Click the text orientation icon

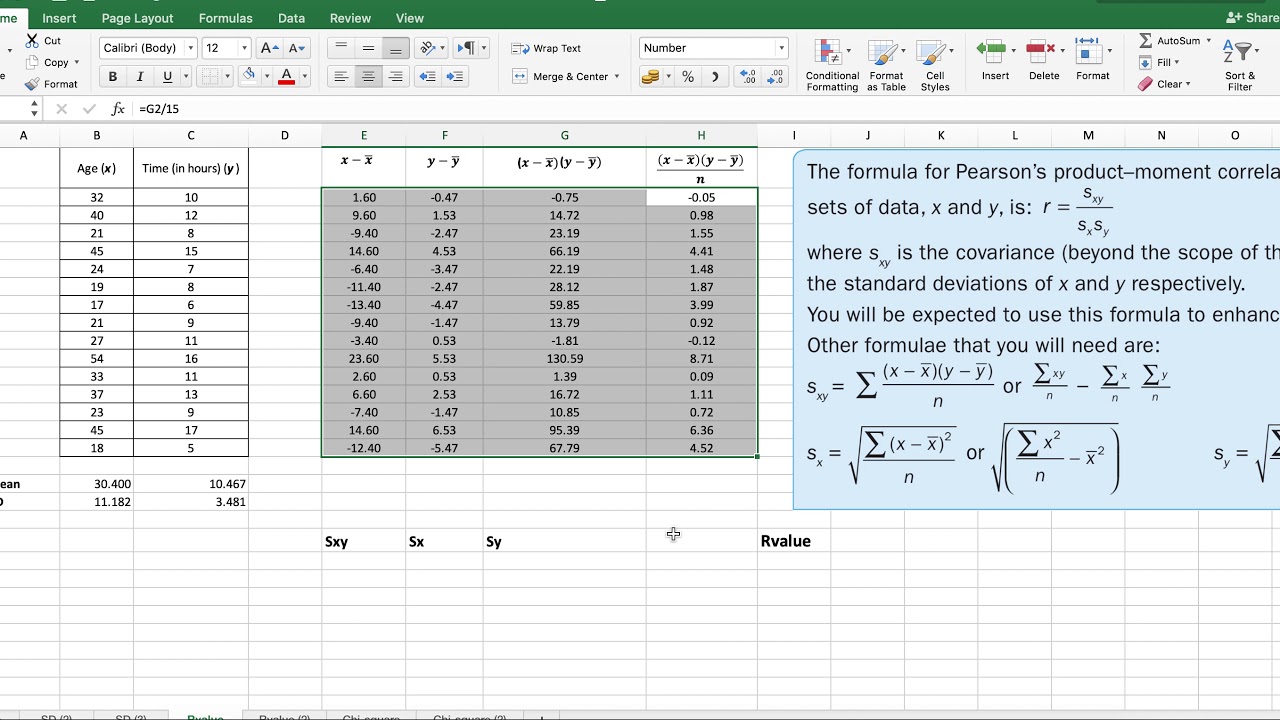[428, 48]
